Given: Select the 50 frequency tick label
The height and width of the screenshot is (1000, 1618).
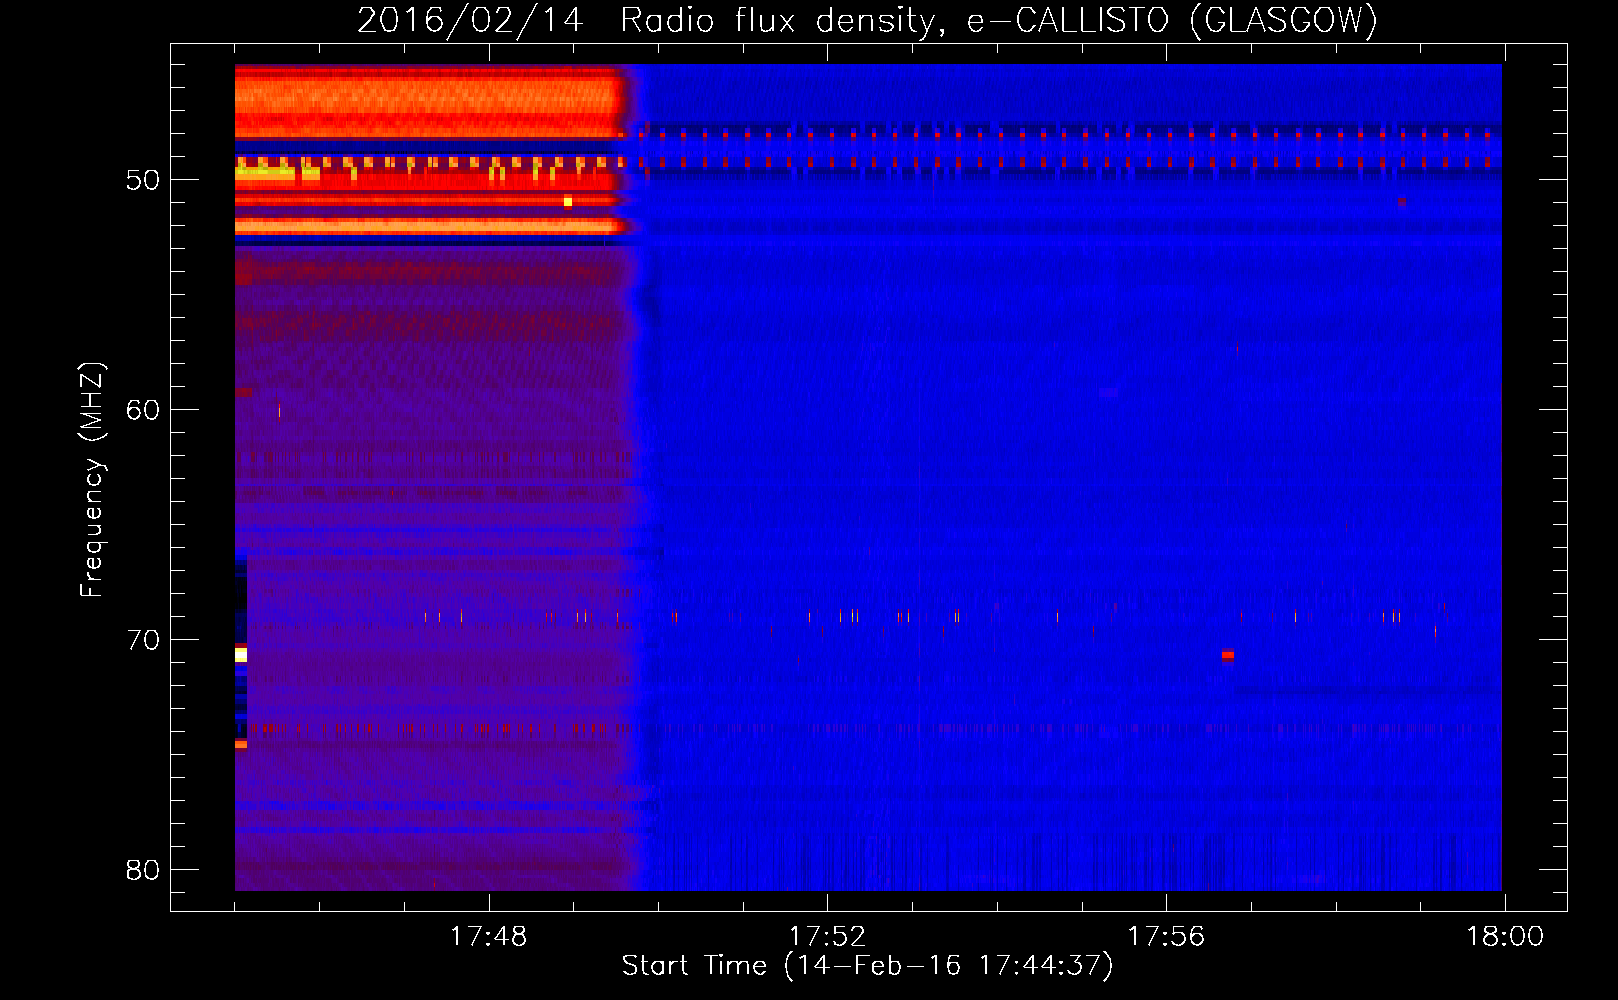Looking at the screenshot, I should (x=143, y=180).
